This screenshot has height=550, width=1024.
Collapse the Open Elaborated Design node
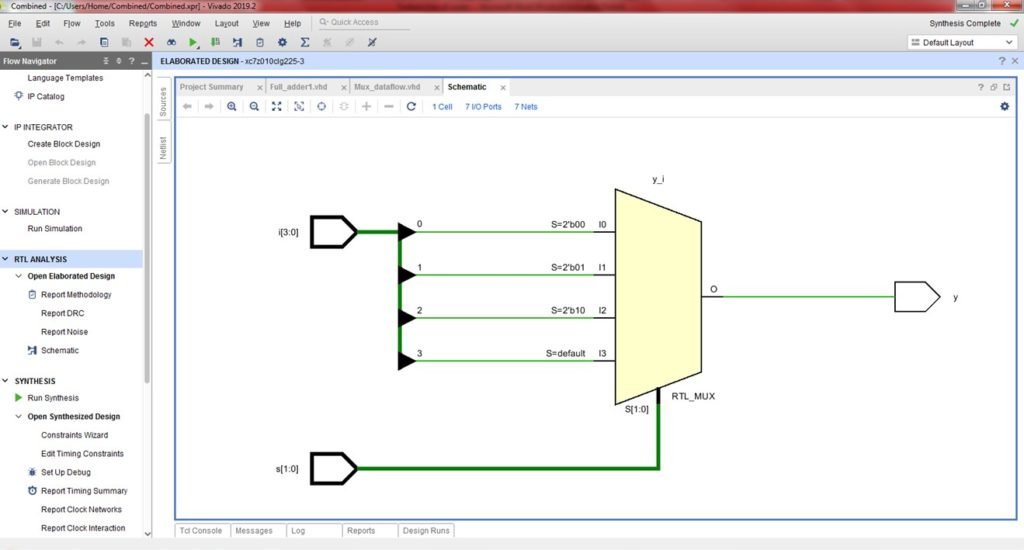[18, 276]
